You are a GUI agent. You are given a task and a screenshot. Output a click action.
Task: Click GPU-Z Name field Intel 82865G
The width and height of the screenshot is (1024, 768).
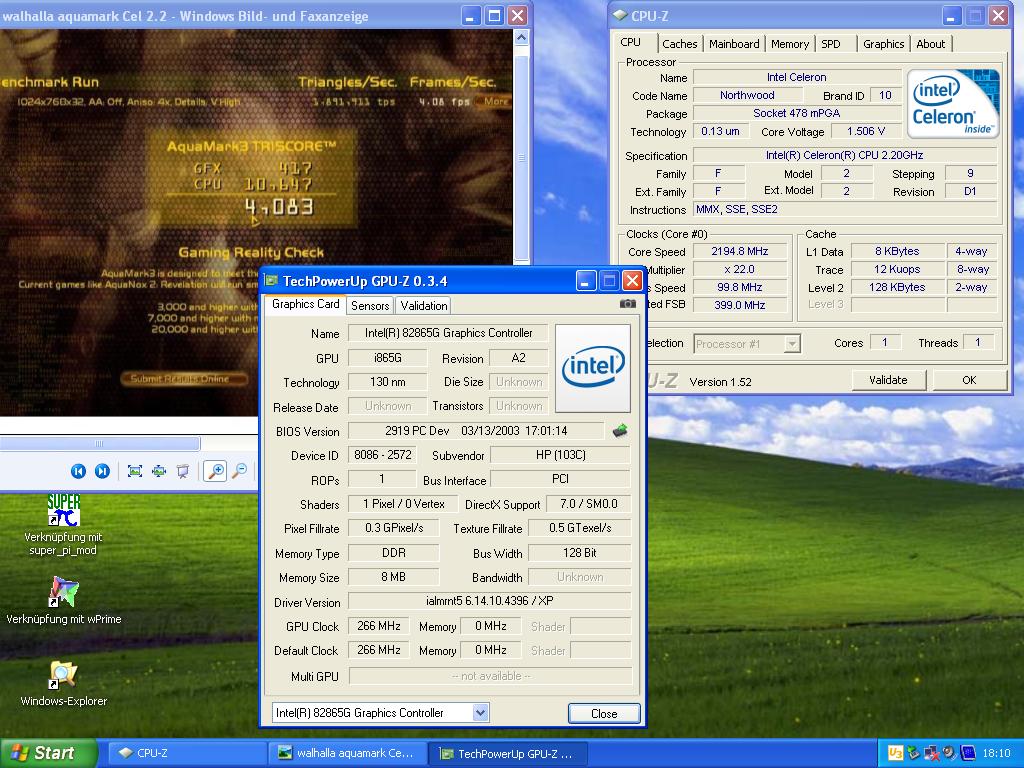tap(449, 333)
